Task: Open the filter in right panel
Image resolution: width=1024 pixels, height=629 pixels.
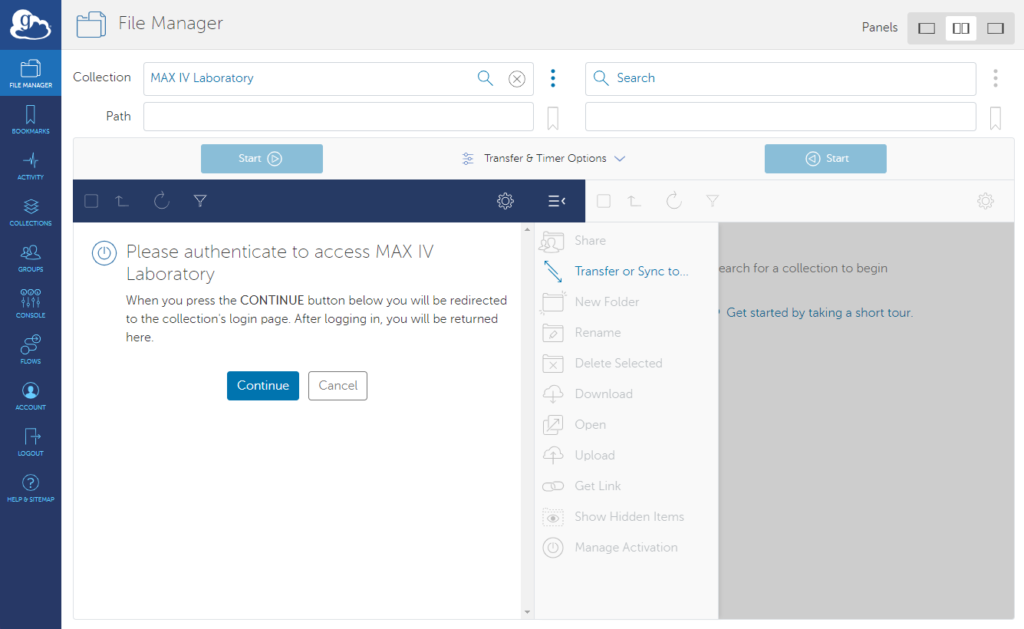Action: click(712, 201)
